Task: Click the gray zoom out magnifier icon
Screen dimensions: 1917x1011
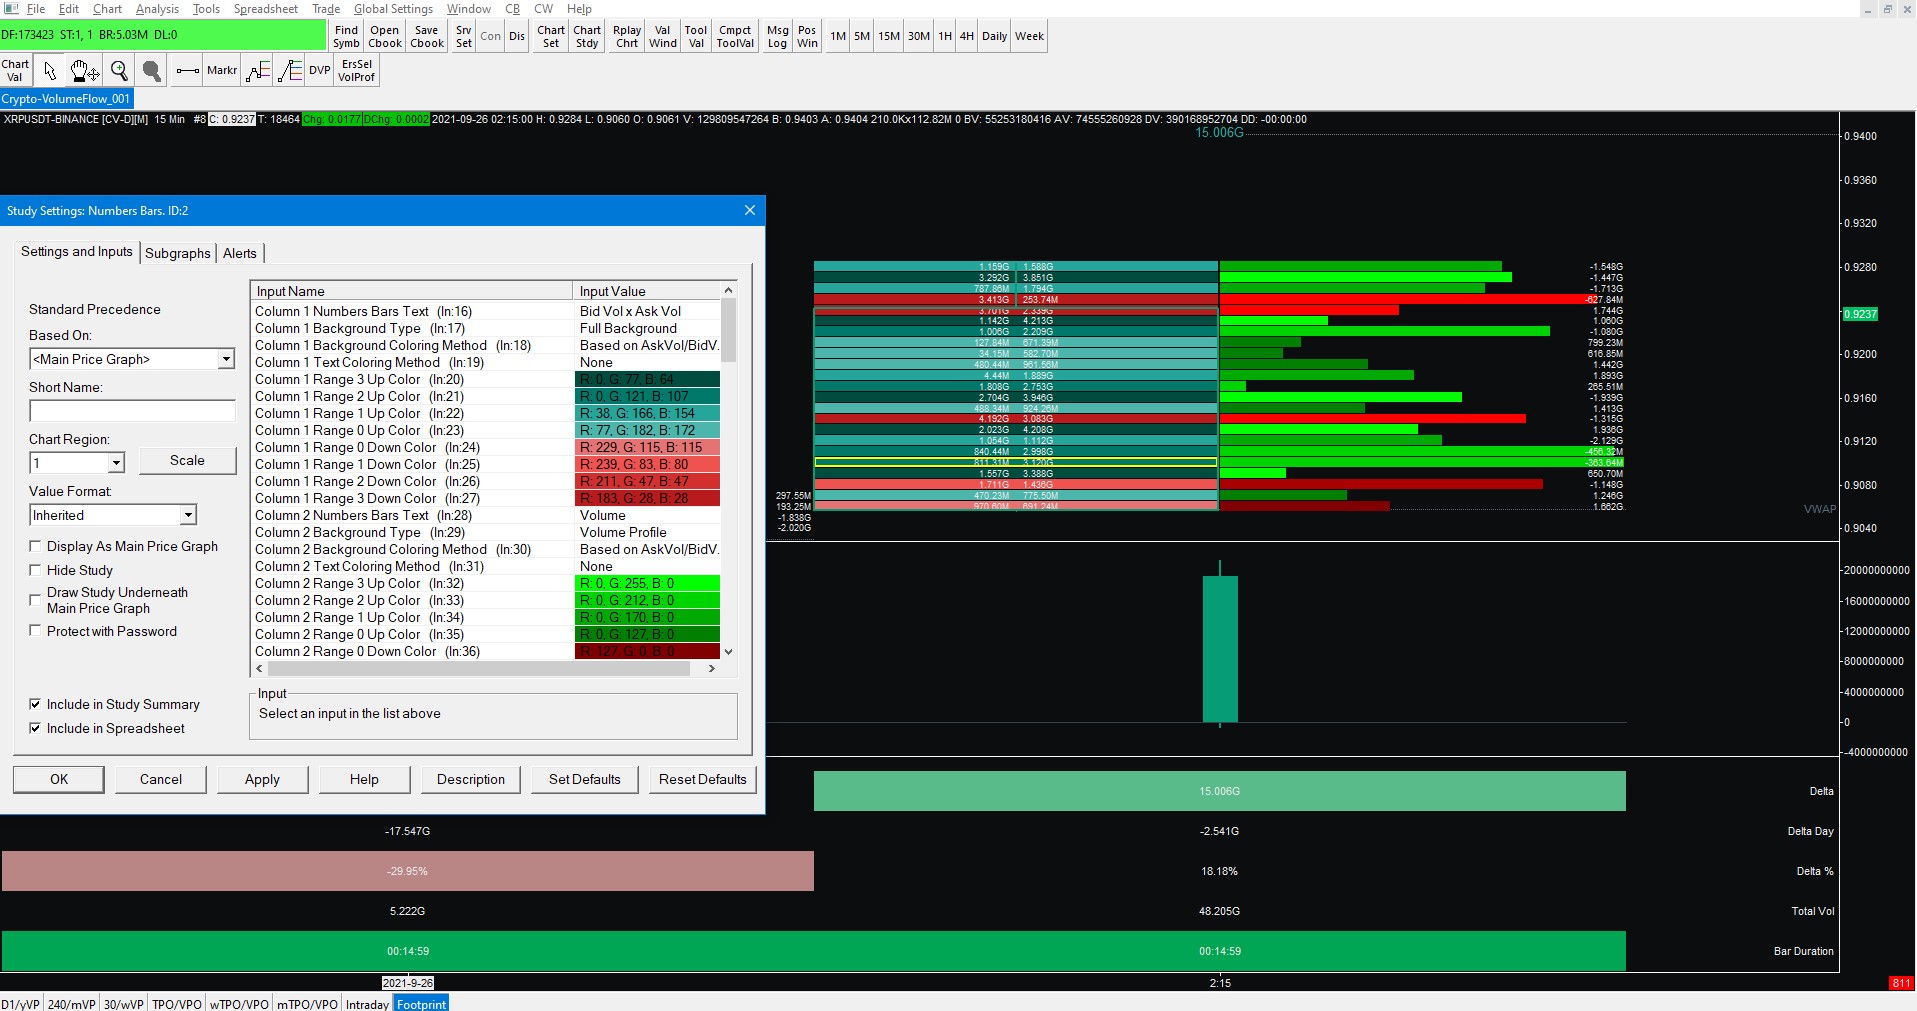Action: tap(152, 71)
